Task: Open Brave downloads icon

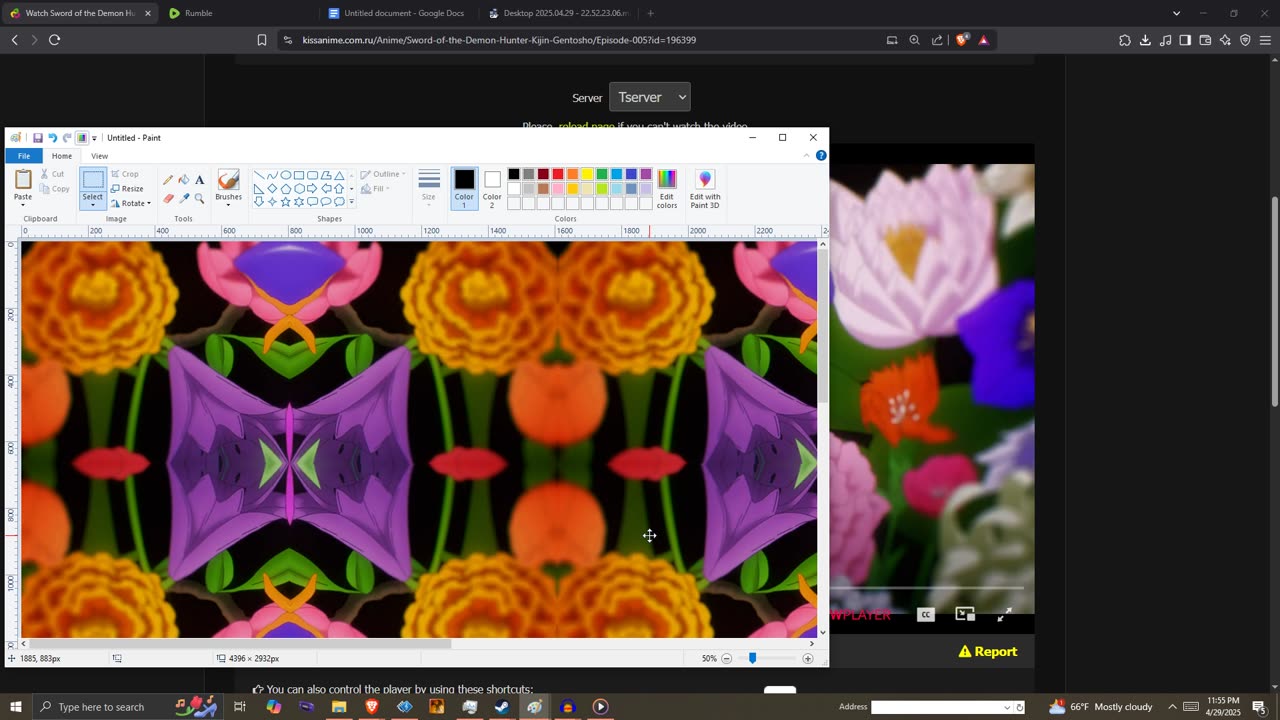Action: point(1145,40)
